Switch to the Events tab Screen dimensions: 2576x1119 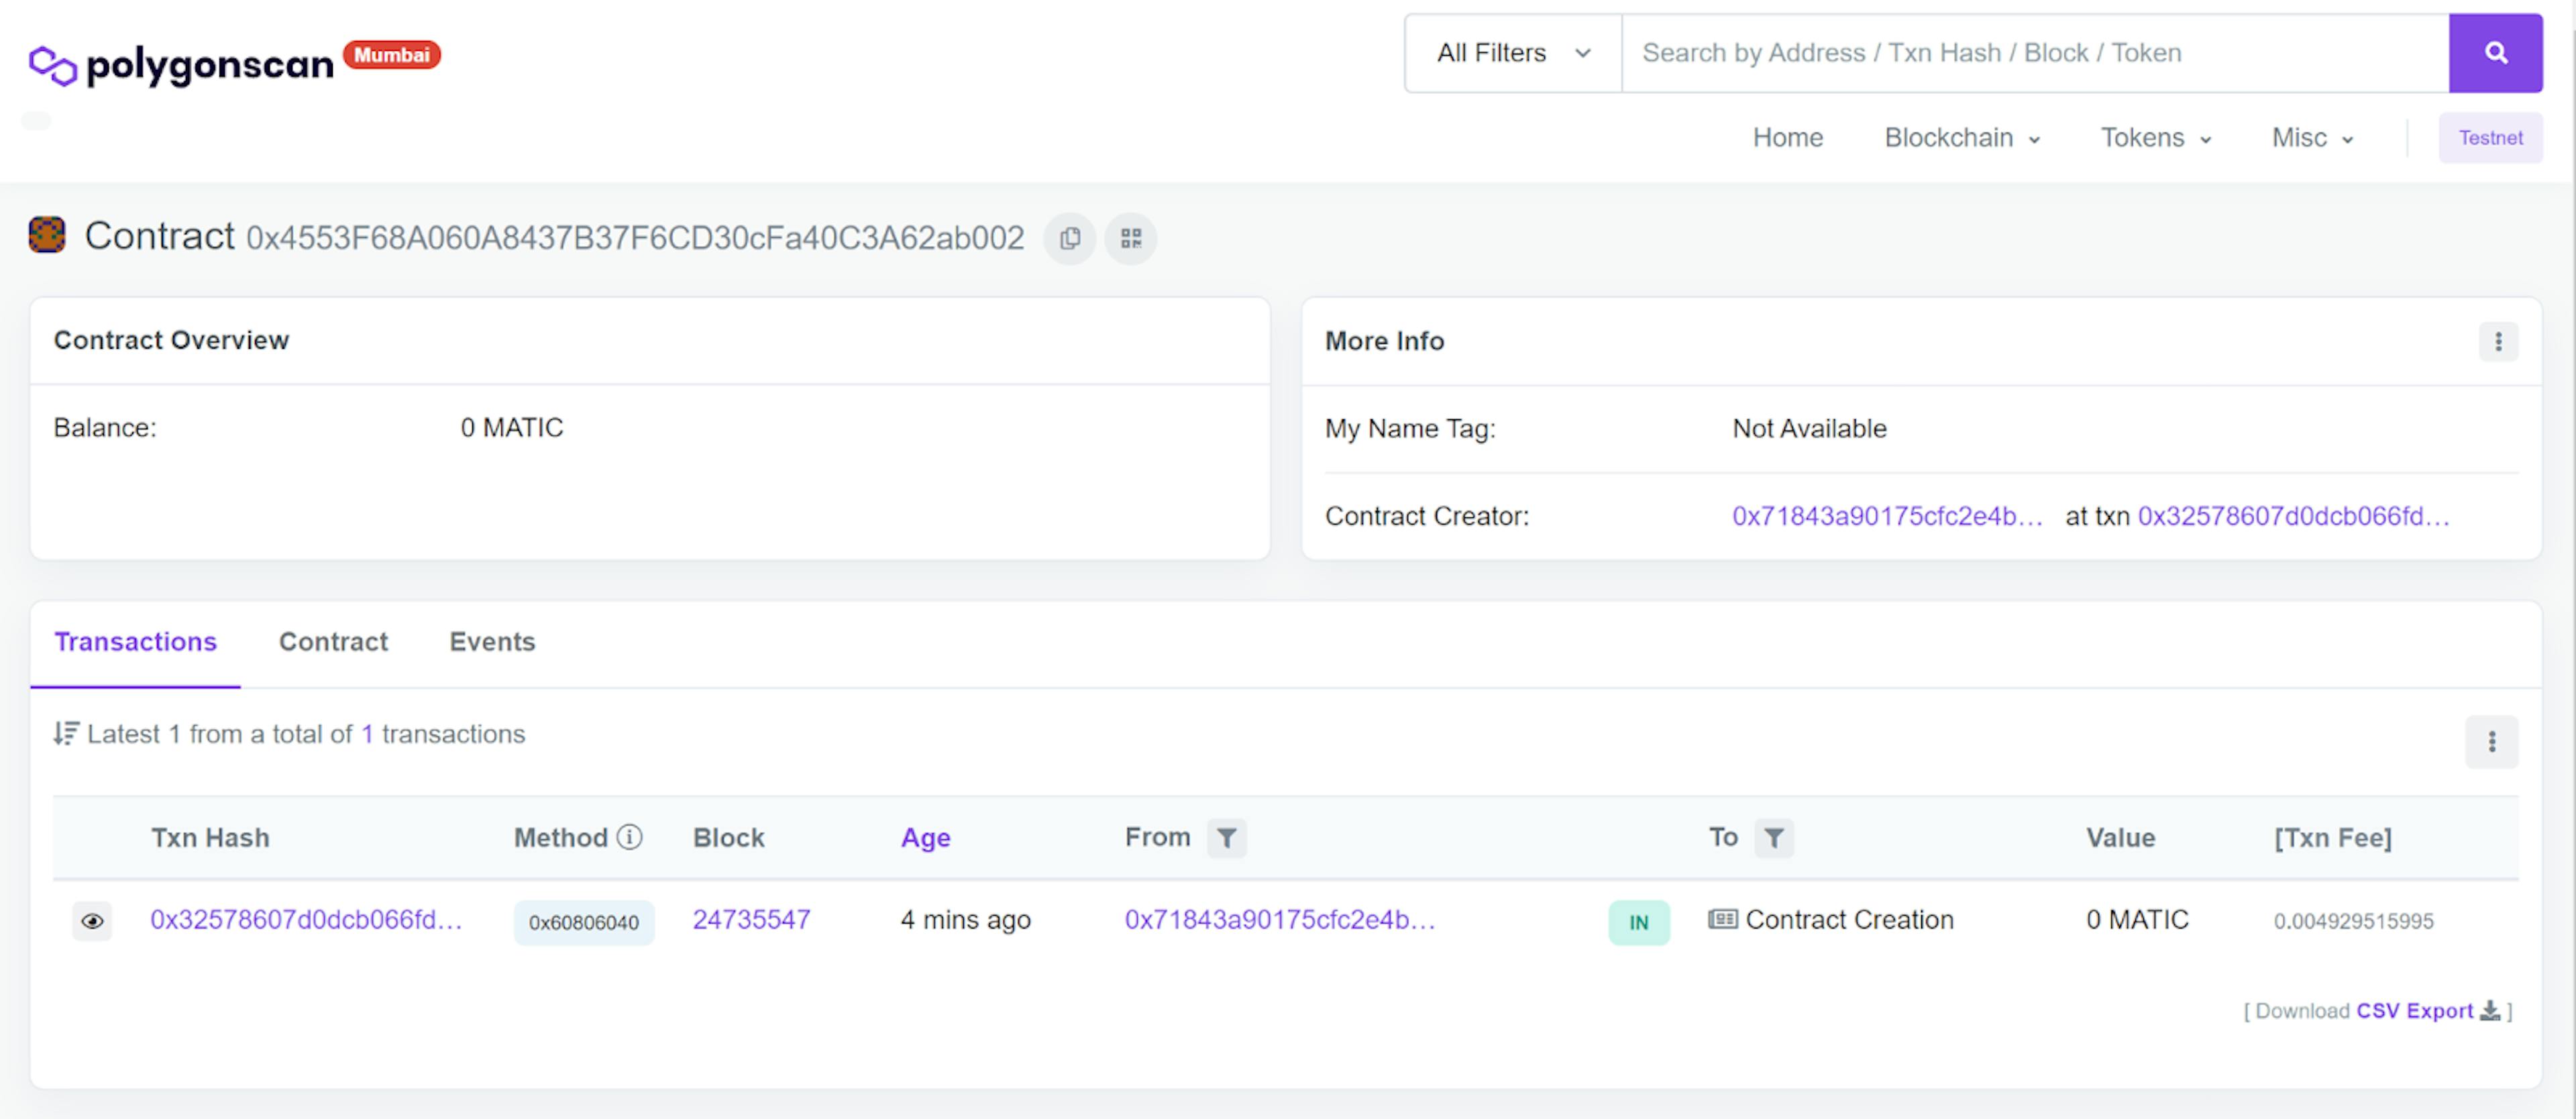click(x=492, y=642)
